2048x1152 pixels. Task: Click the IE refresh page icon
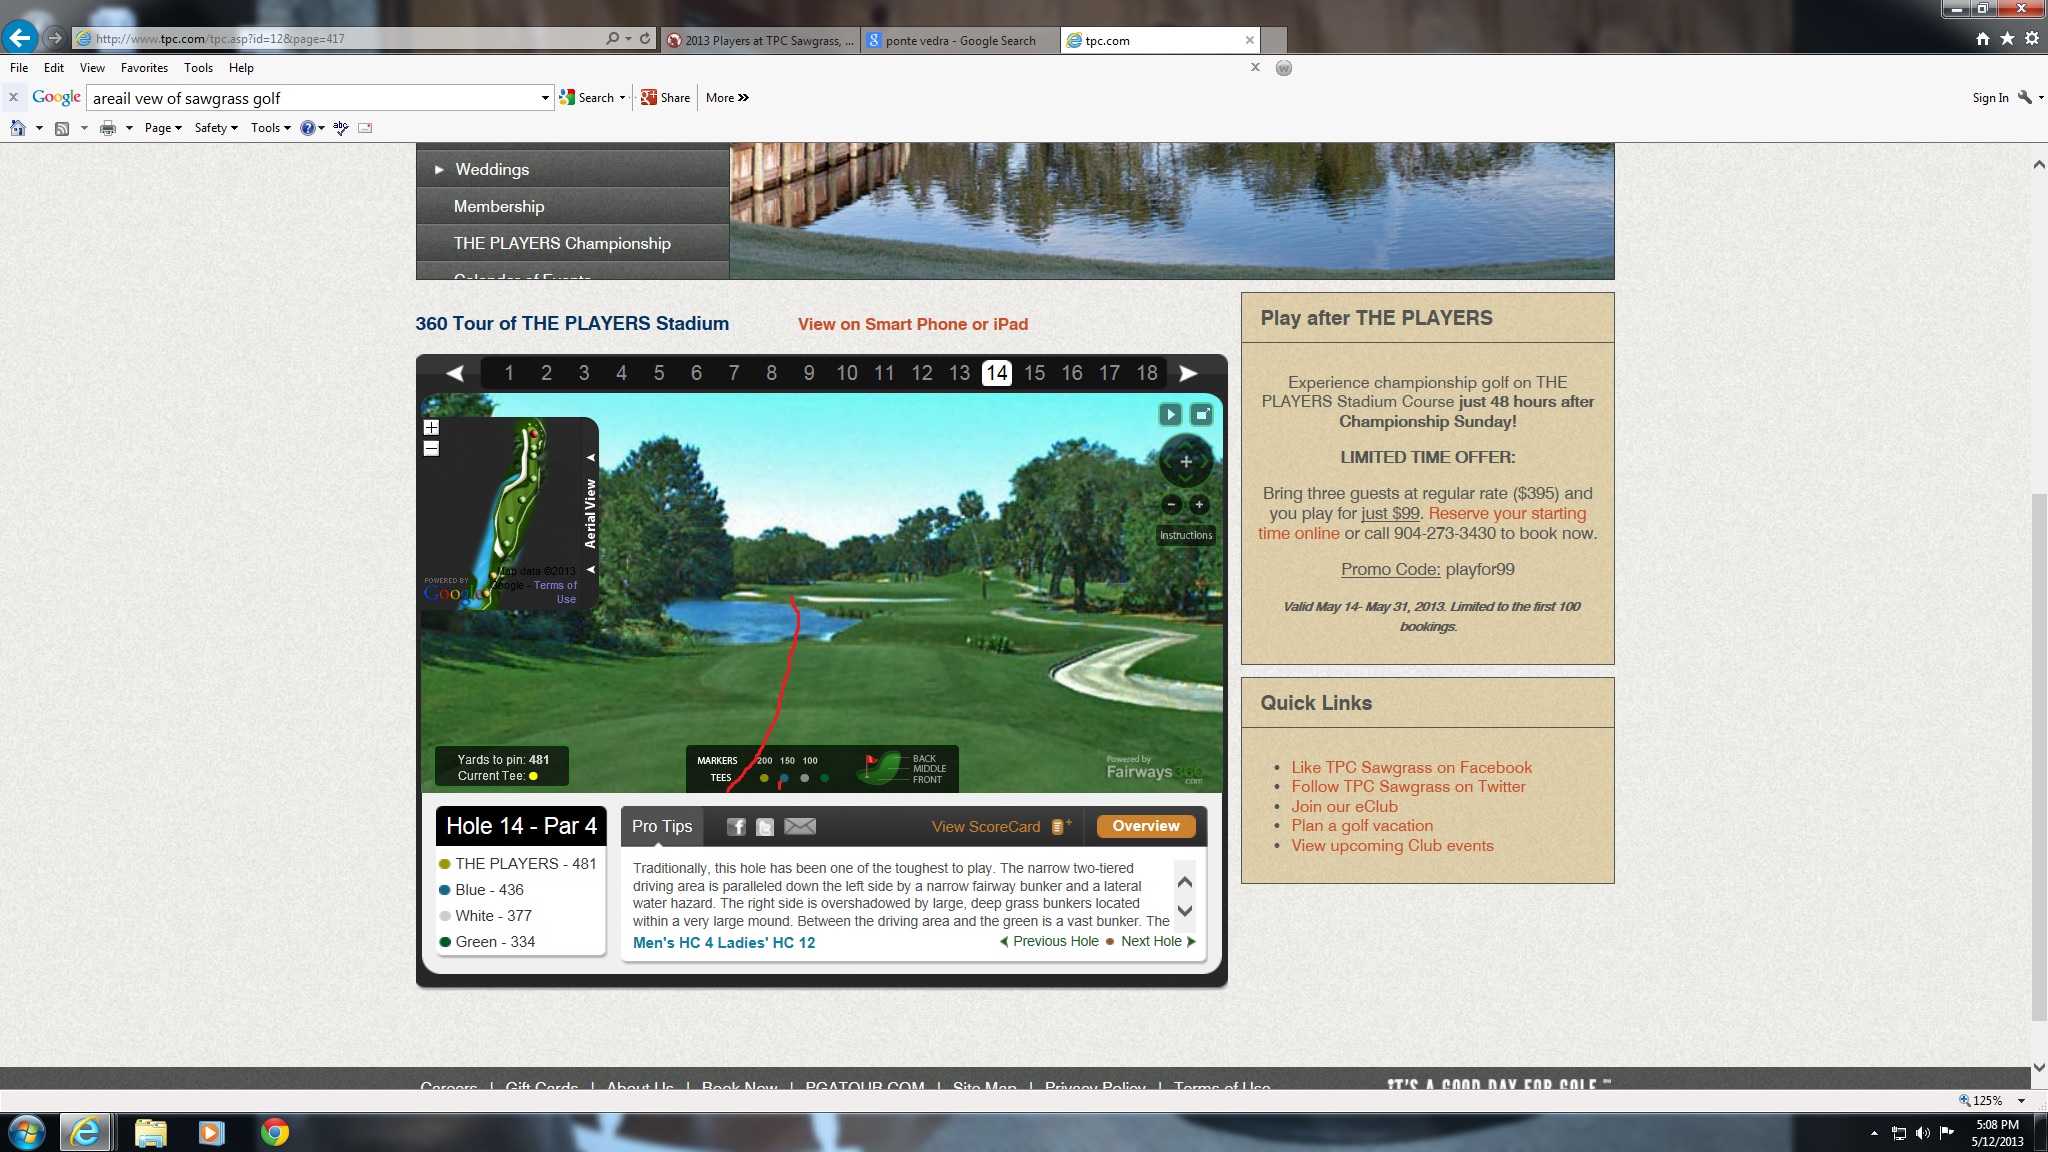(x=645, y=39)
